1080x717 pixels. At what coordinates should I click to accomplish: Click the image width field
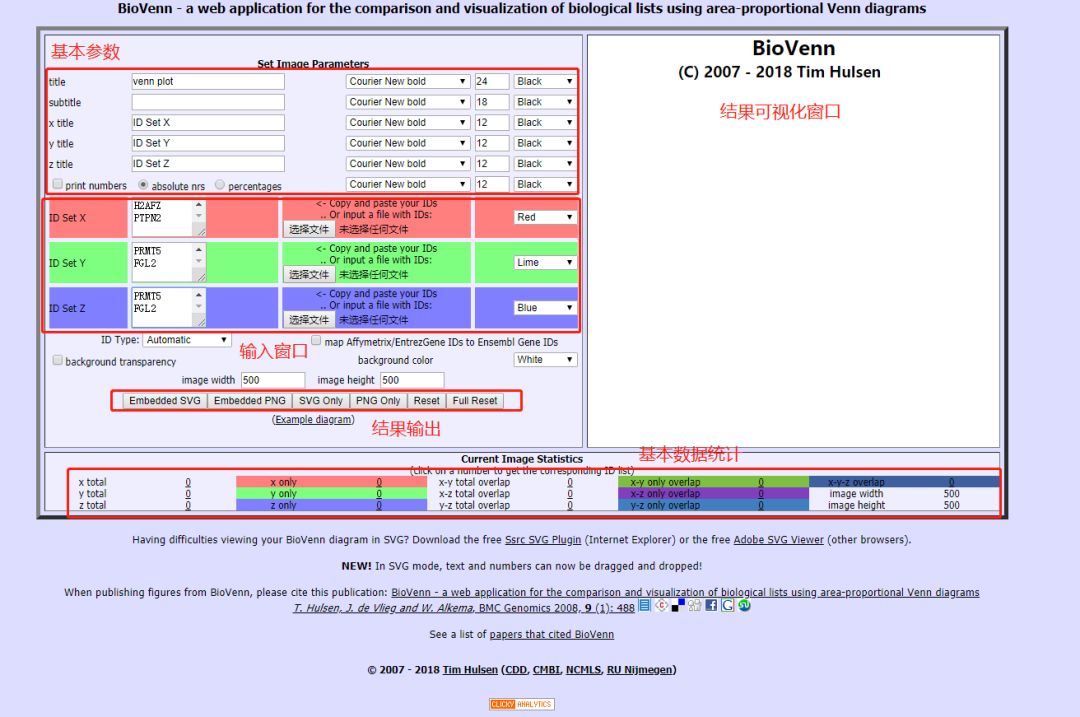[273, 380]
